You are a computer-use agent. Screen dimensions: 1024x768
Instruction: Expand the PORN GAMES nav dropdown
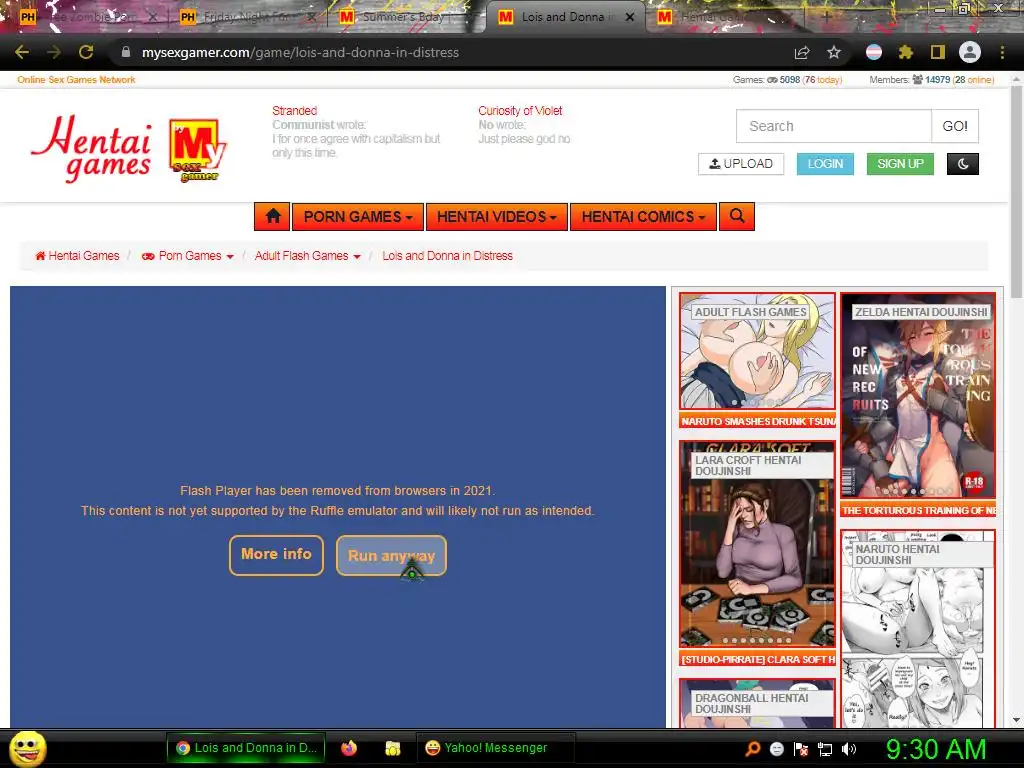pyautogui.click(x=358, y=217)
